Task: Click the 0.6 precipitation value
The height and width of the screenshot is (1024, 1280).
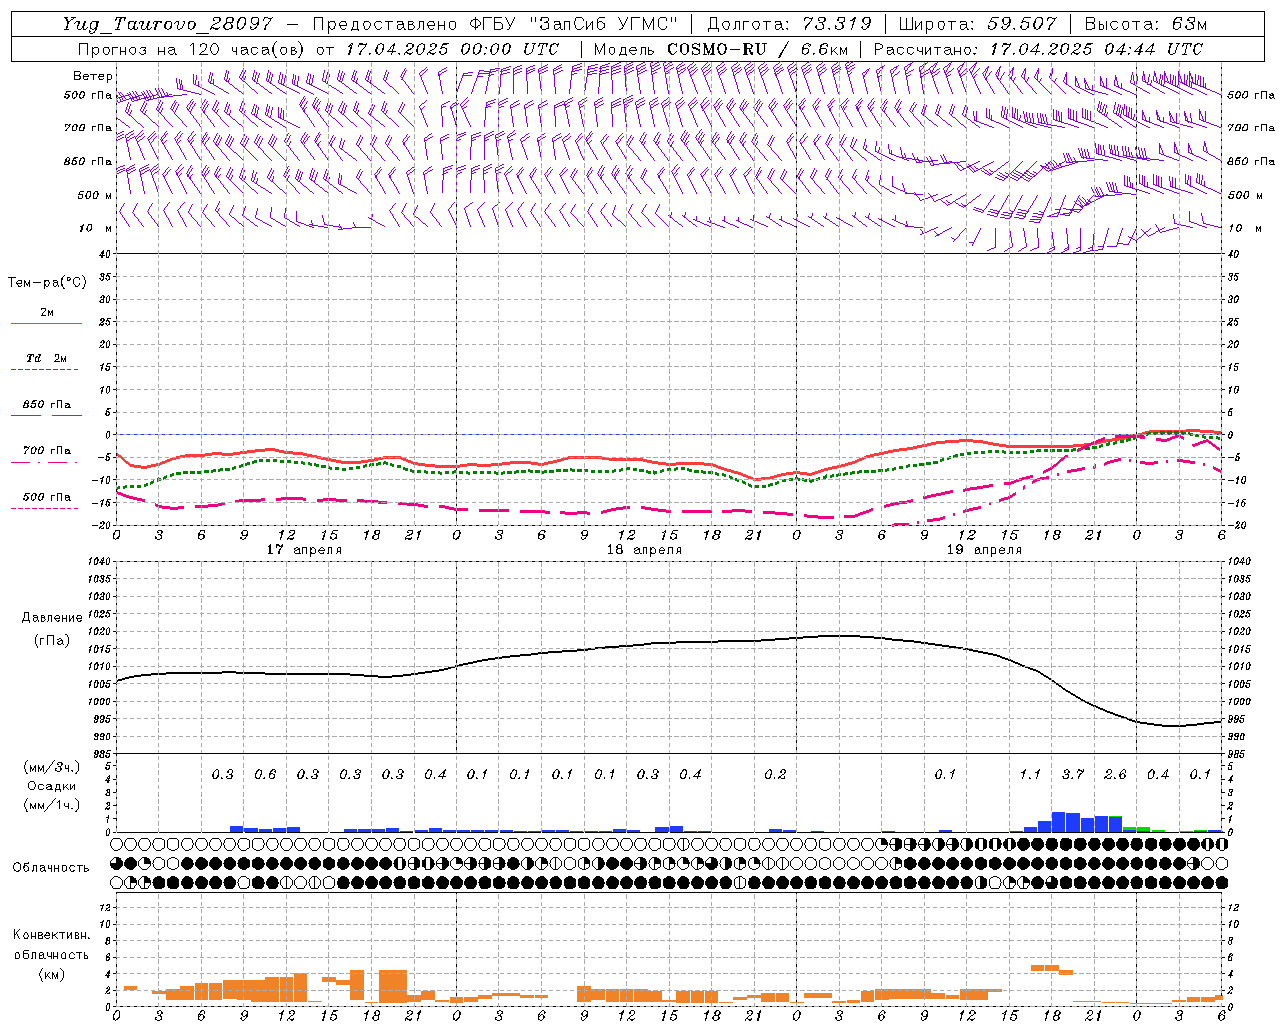Action: point(265,774)
